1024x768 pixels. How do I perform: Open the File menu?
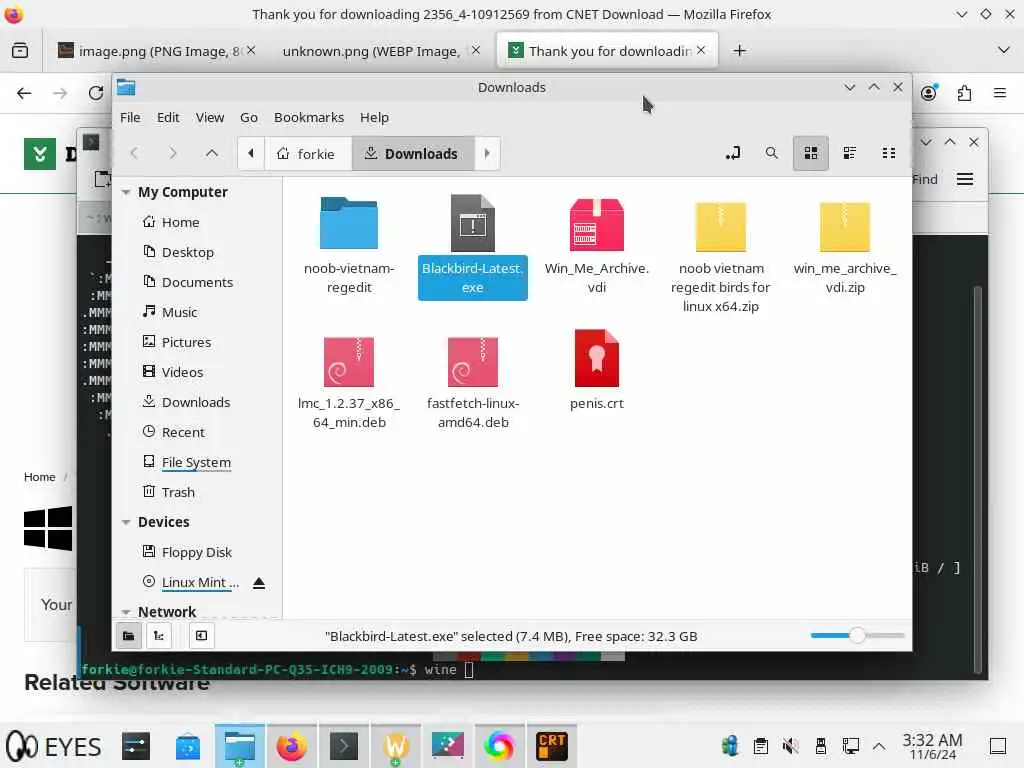(x=130, y=118)
